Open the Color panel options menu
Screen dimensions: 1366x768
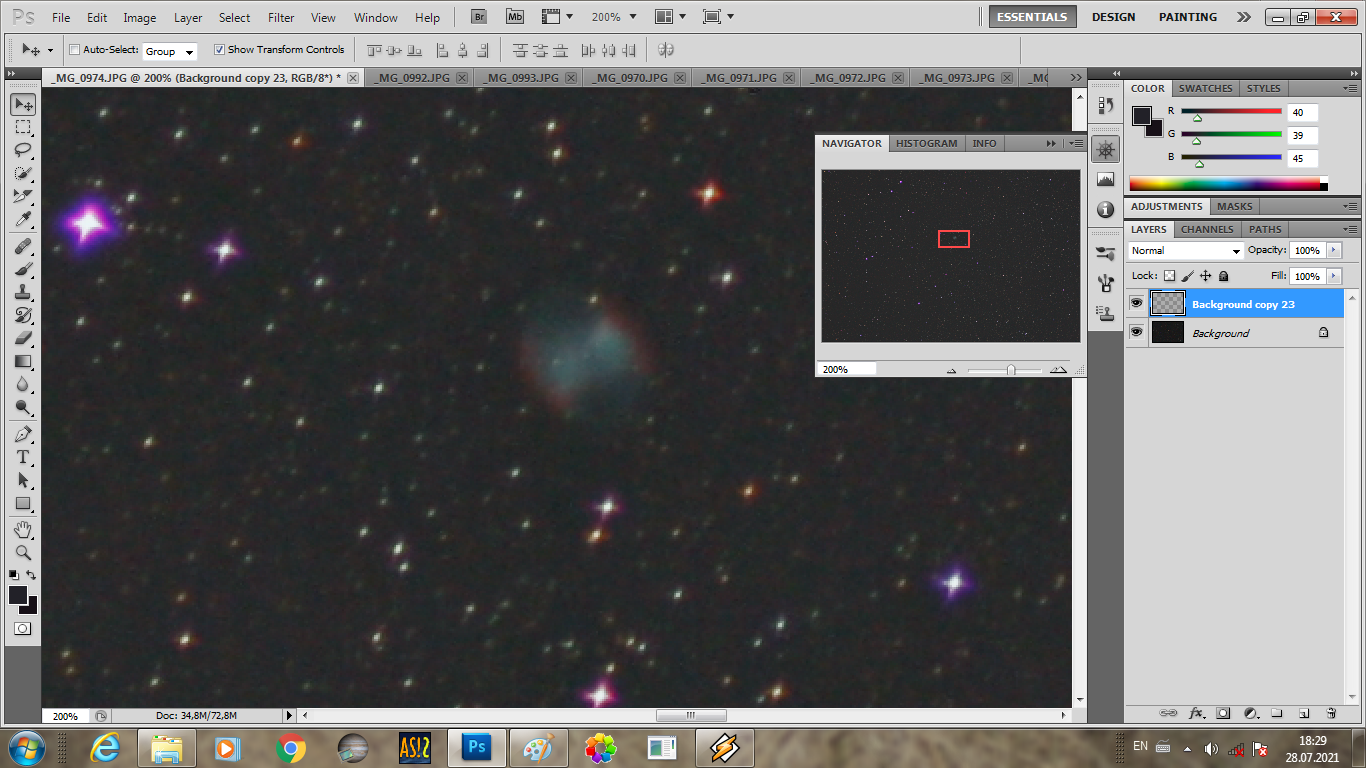tap(1350, 88)
